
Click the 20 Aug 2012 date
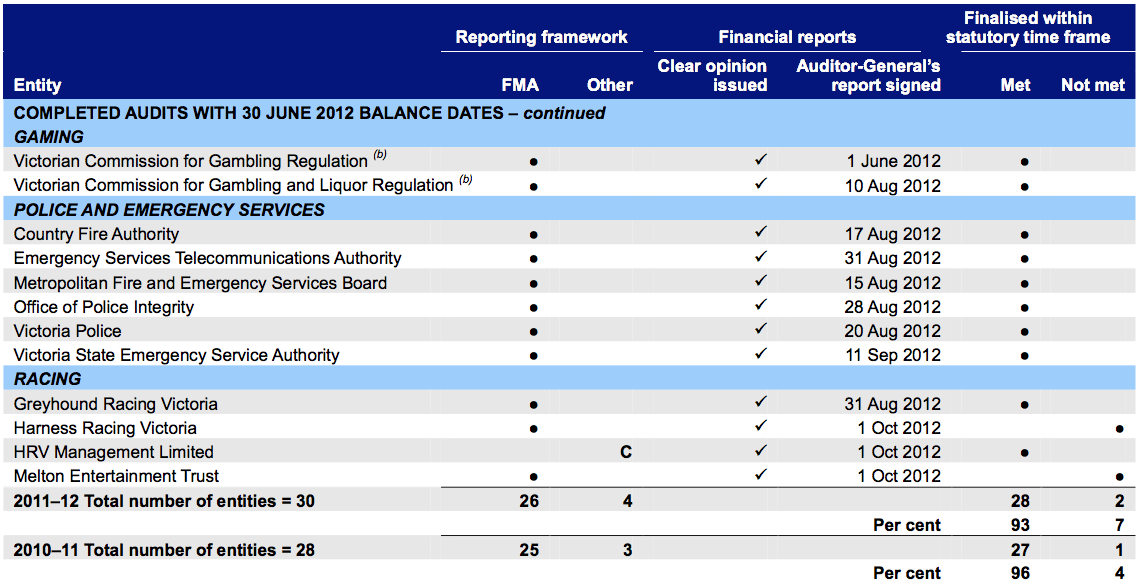[893, 331]
